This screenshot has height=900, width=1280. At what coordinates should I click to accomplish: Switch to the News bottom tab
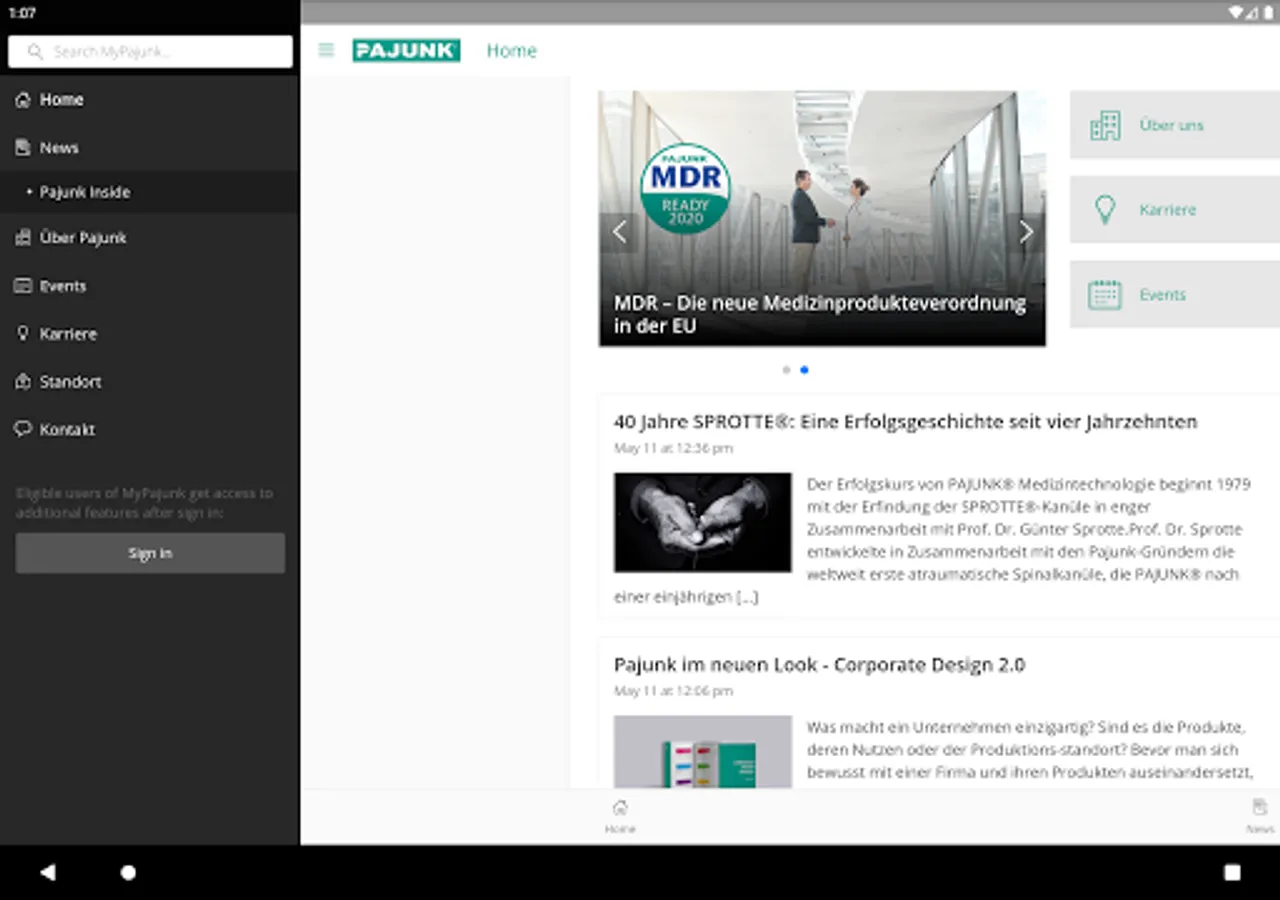(x=1260, y=816)
